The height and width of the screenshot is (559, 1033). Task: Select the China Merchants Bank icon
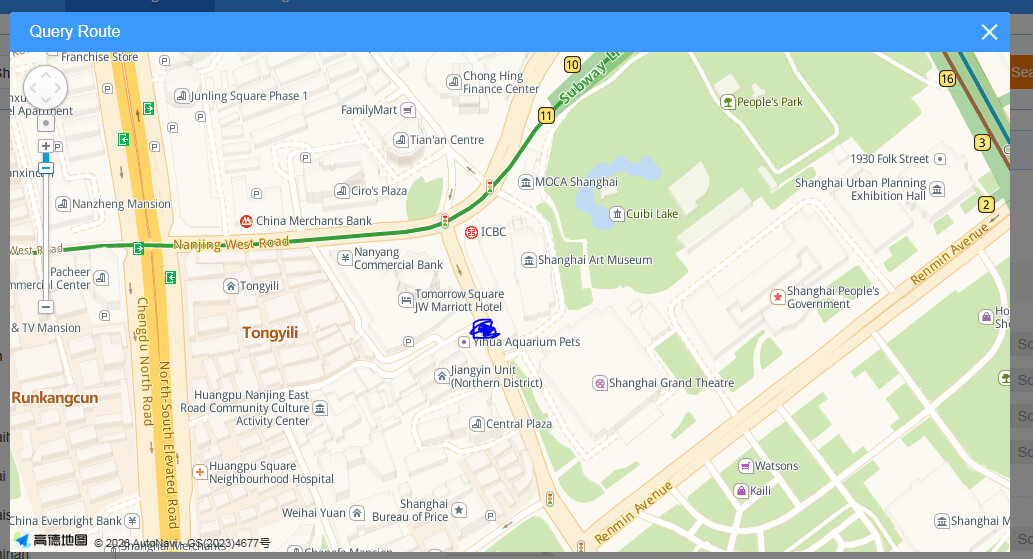tap(246, 221)
